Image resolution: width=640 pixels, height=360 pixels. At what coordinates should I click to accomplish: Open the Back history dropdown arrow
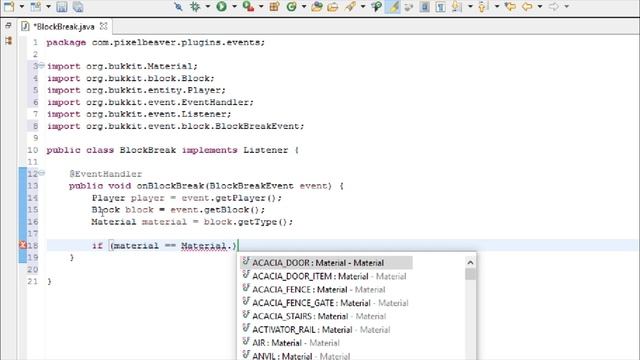coord(540,7)
